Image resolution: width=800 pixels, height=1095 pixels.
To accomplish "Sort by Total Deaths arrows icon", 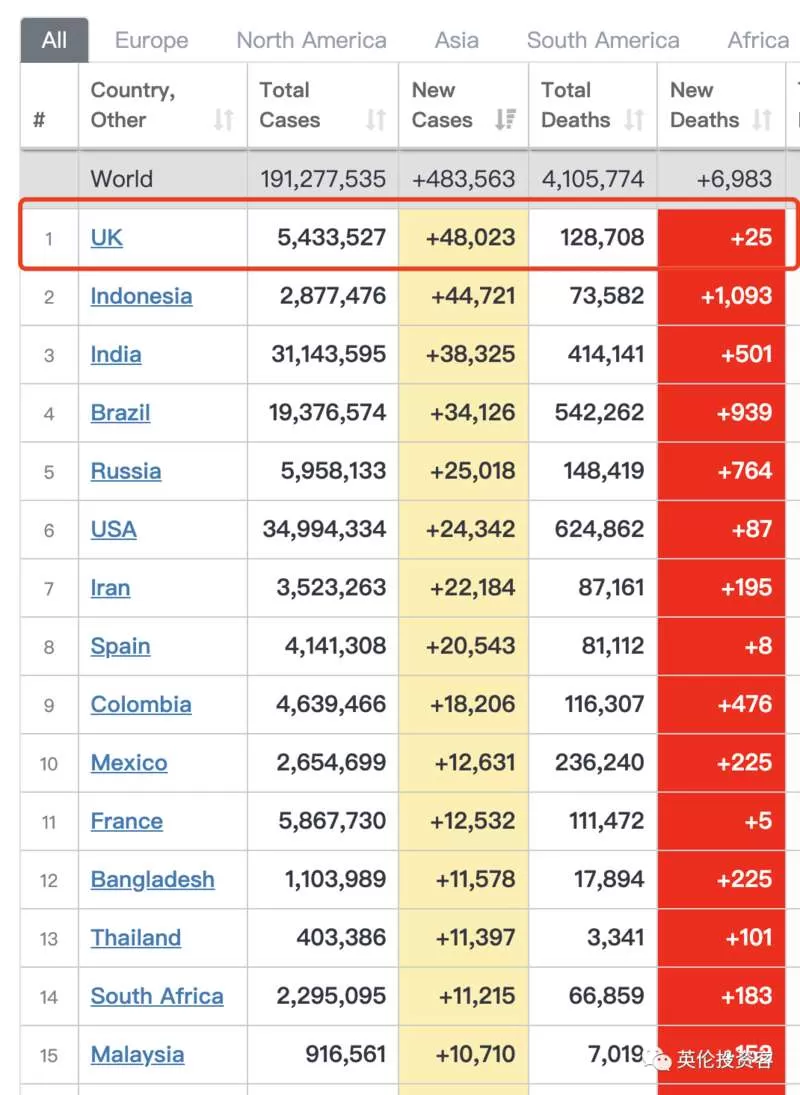I will (634, 120).
